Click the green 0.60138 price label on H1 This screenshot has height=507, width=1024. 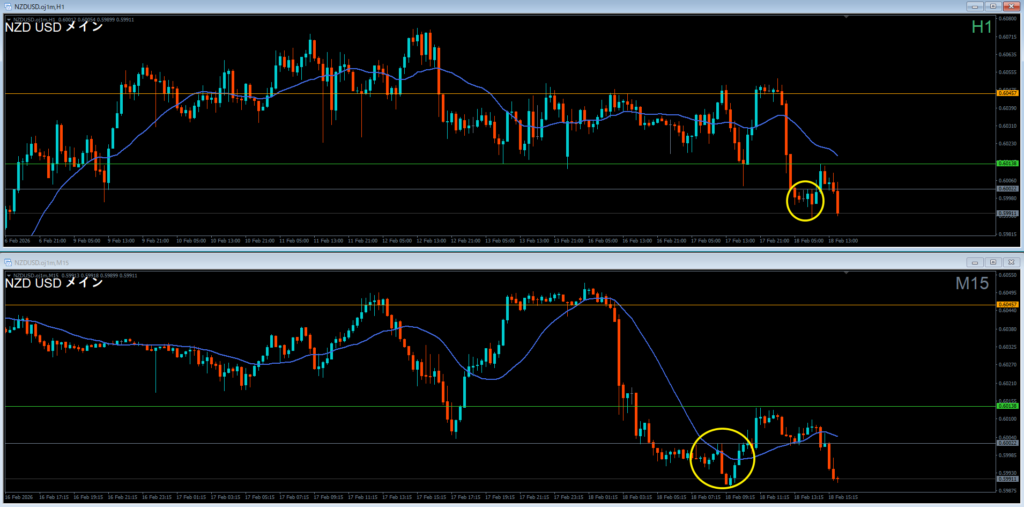coord(1008,163)
